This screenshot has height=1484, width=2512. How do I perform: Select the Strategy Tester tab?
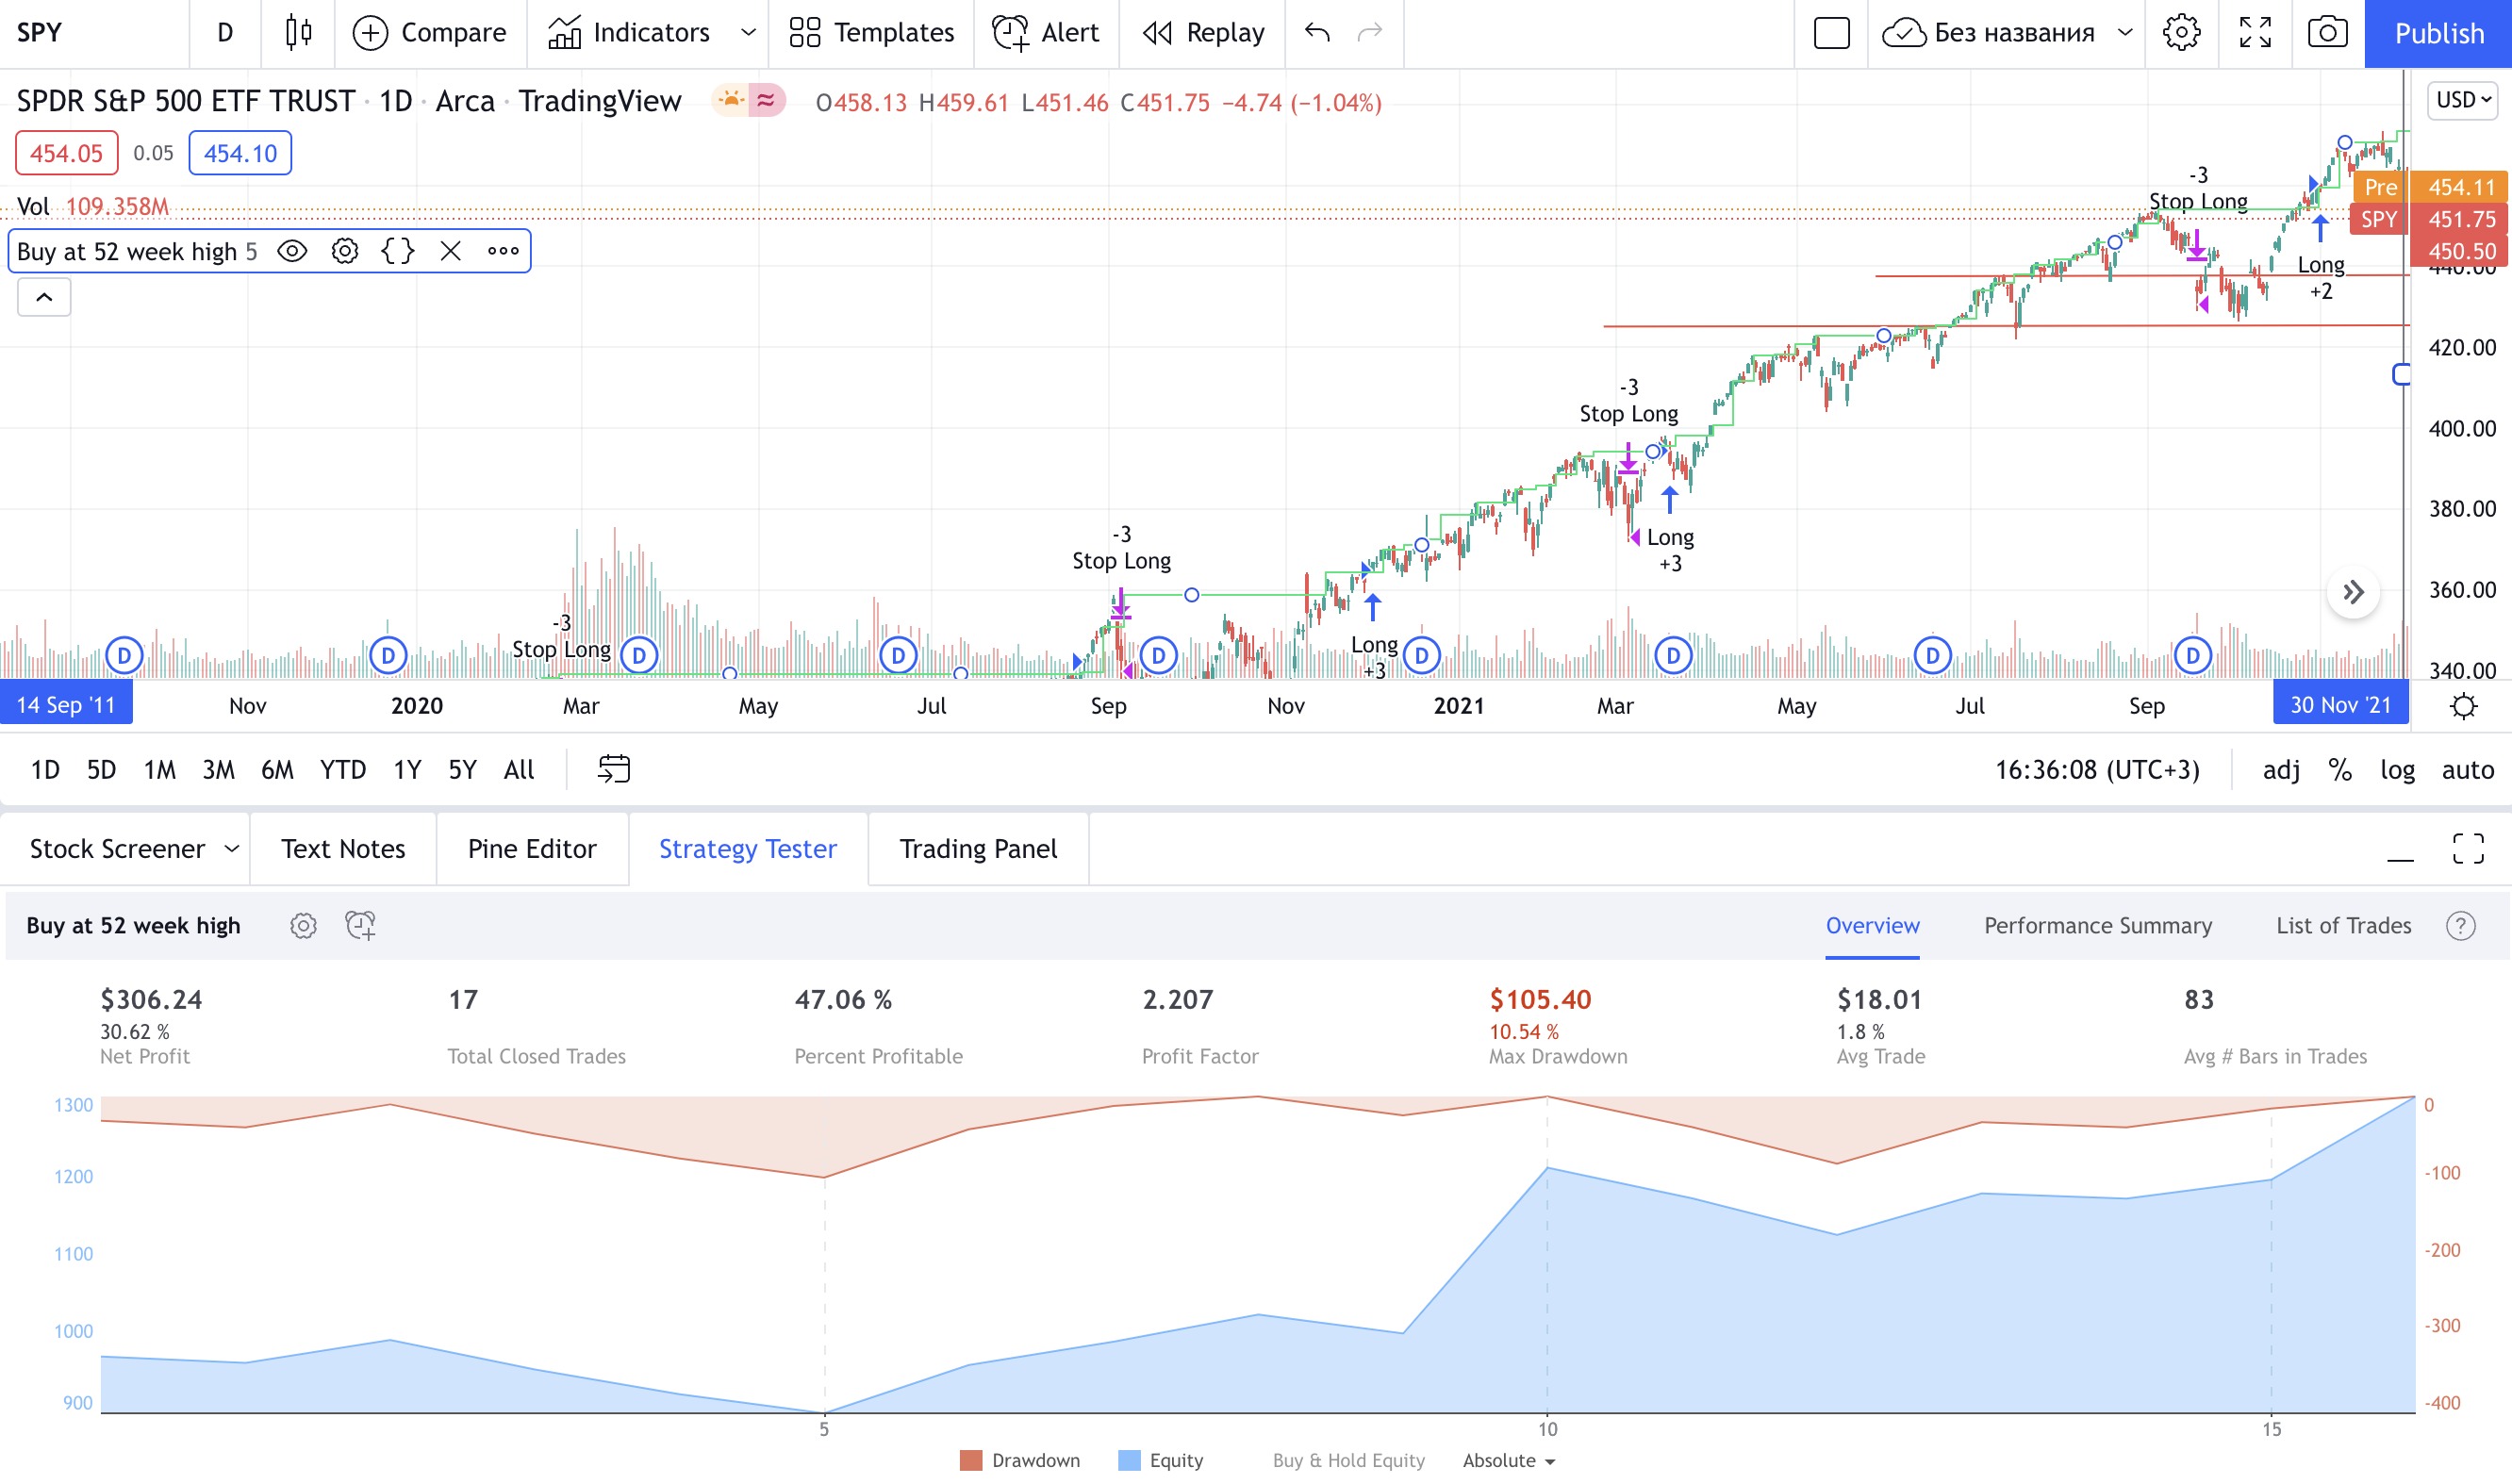coord(748,848)
